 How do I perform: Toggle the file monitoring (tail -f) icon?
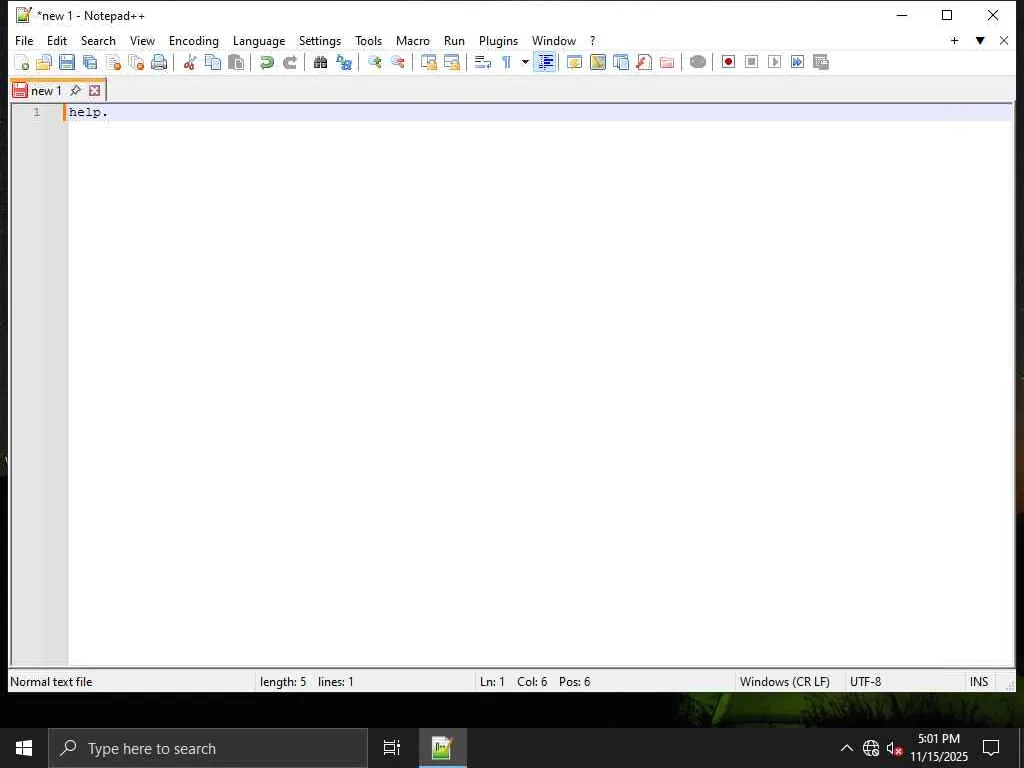[x=697, y=63]
